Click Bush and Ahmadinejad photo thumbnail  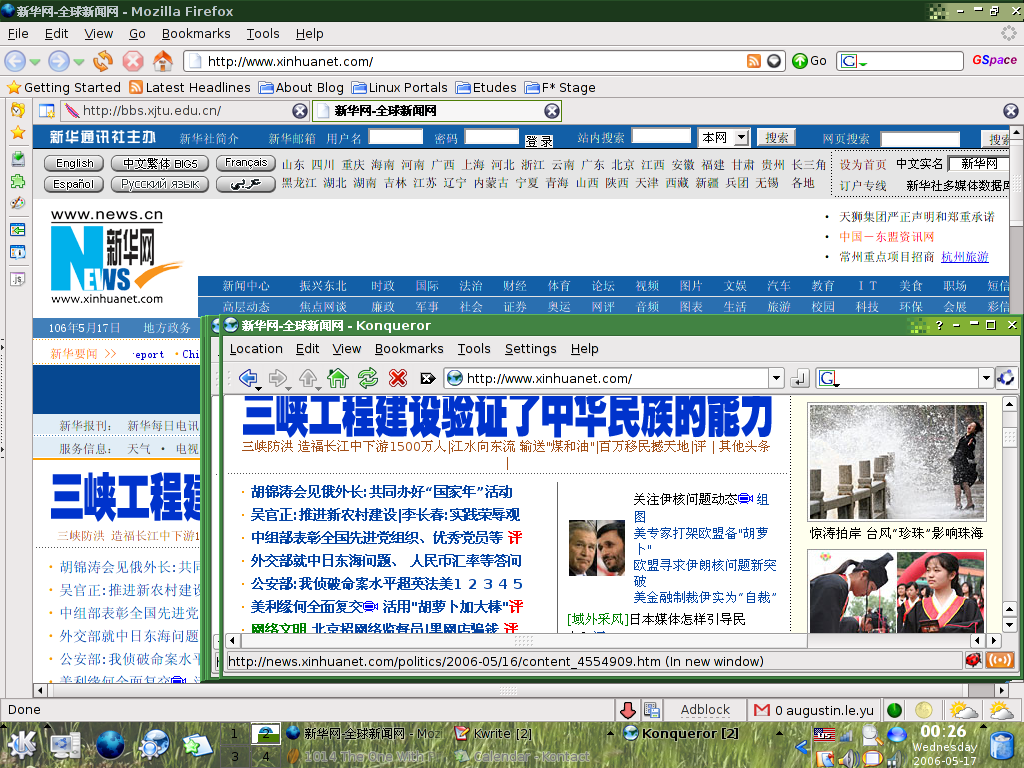(x=596, y=547)
